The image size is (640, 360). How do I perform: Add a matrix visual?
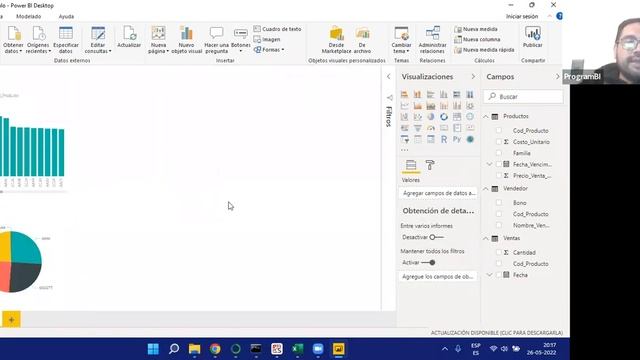point(431,140)
